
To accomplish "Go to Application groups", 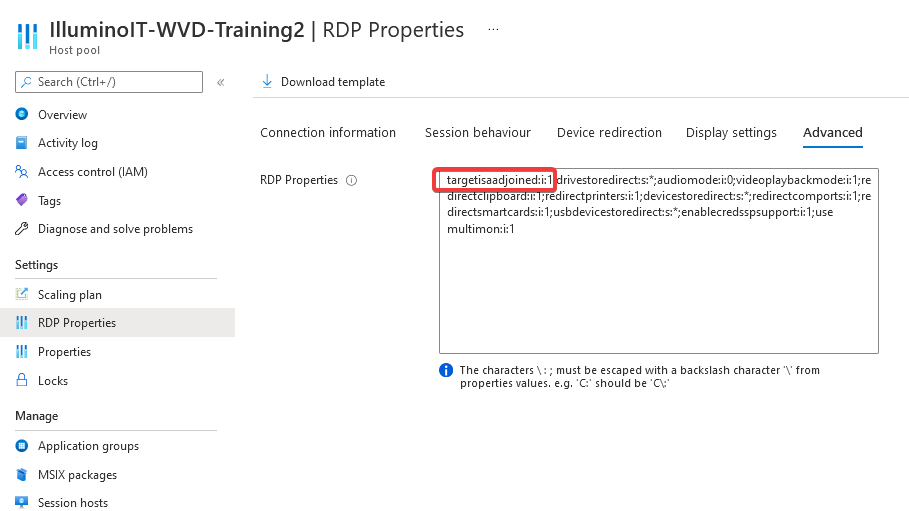I will pyautogui.click(x=88, y=445).
